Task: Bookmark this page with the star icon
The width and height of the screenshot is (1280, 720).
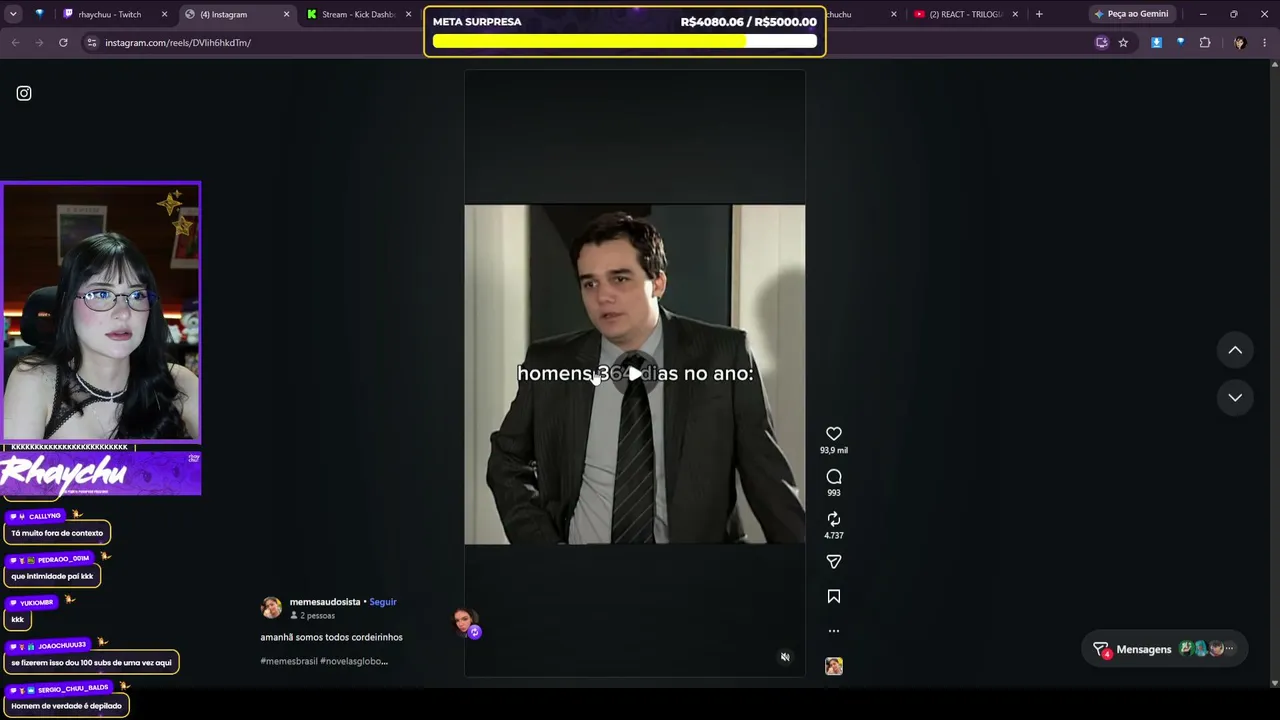Action: pos(1123,43)
